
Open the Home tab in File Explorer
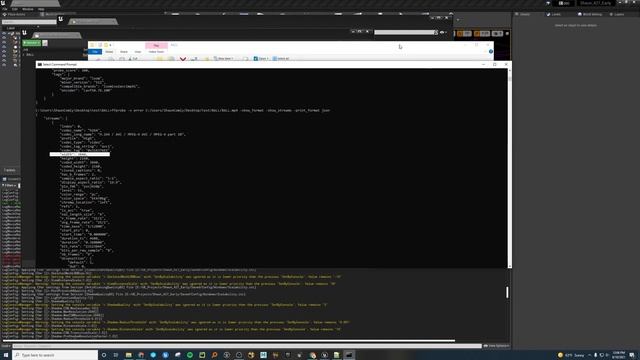point(109,52)
